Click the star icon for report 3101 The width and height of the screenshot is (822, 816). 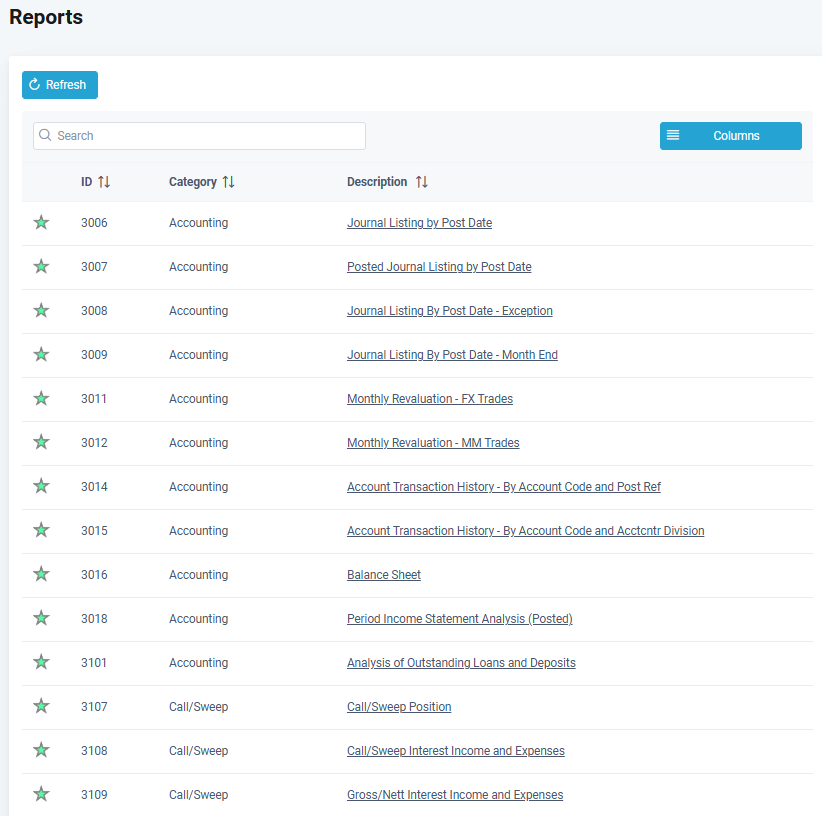(x=41, y=663)
